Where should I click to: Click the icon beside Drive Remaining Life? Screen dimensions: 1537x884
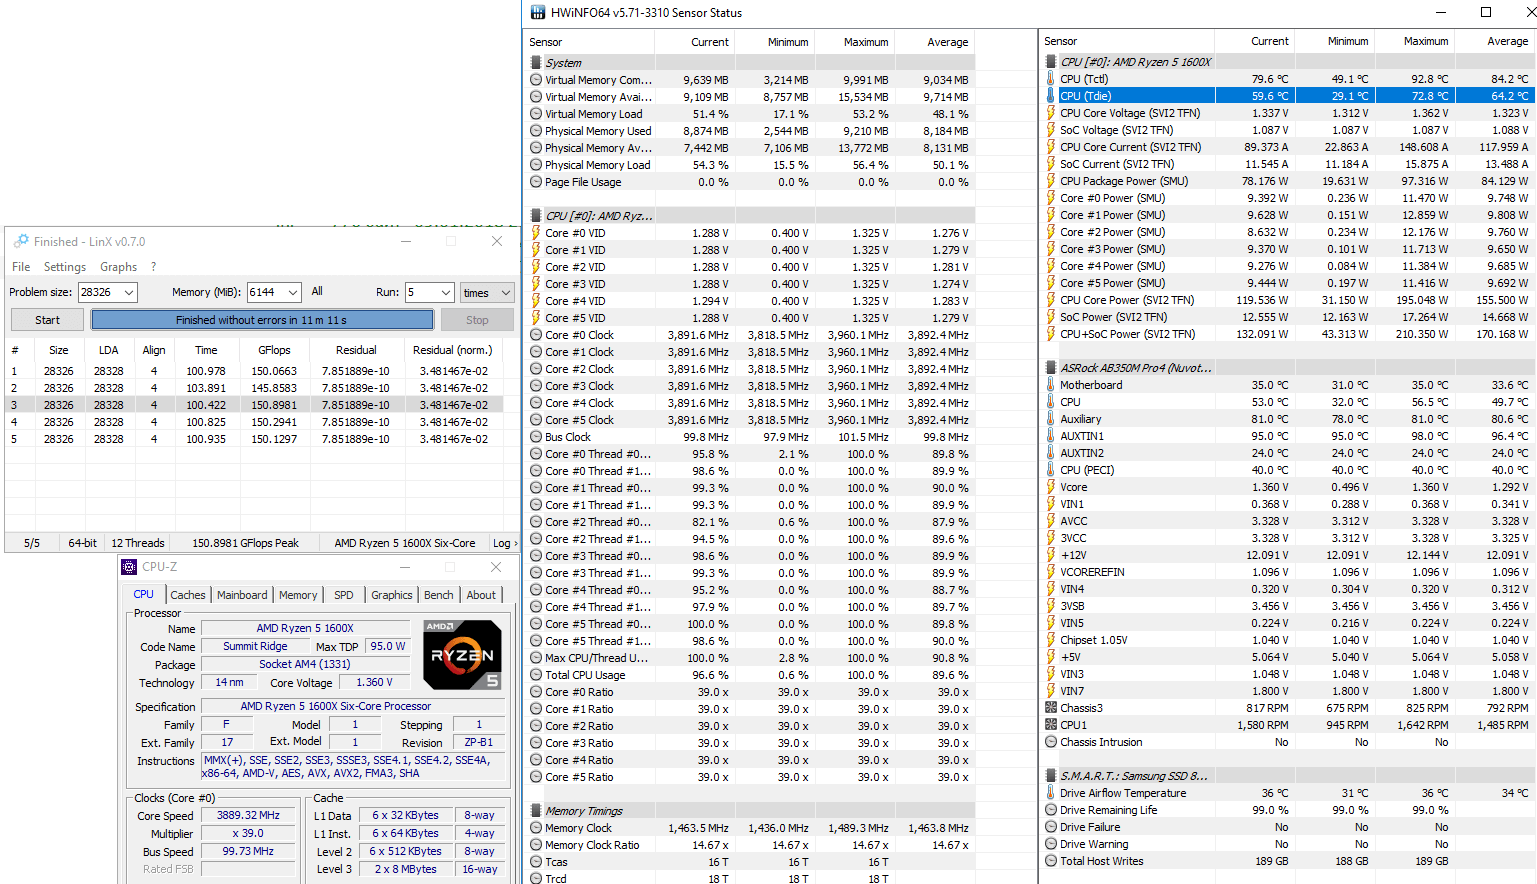1051,810
